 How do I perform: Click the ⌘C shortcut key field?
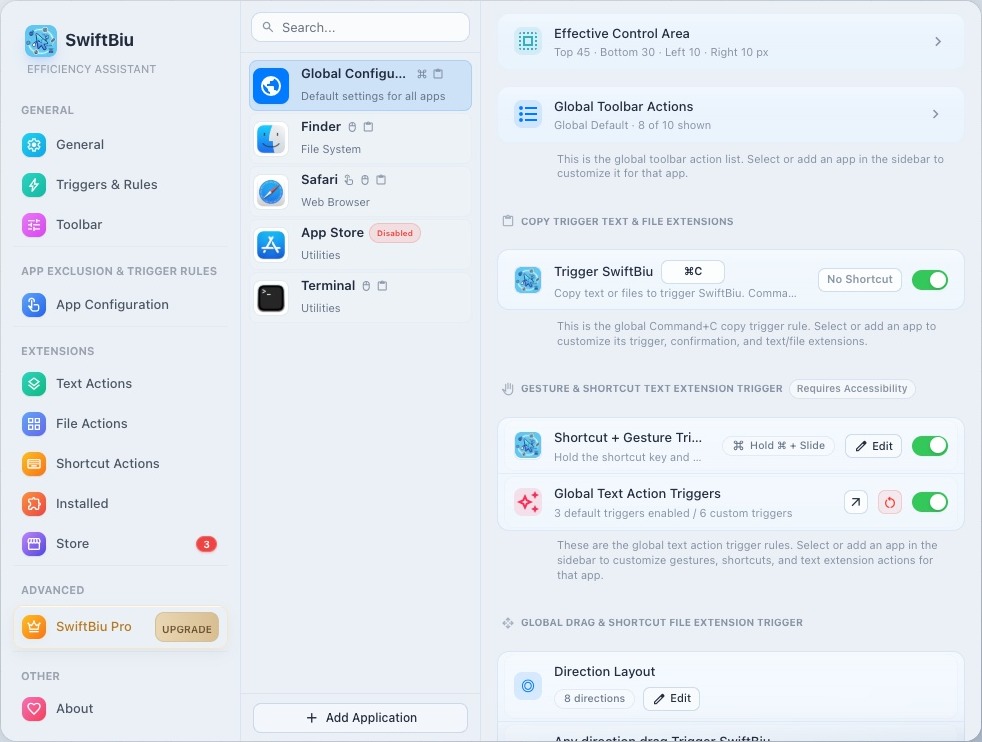coord(693,272)
